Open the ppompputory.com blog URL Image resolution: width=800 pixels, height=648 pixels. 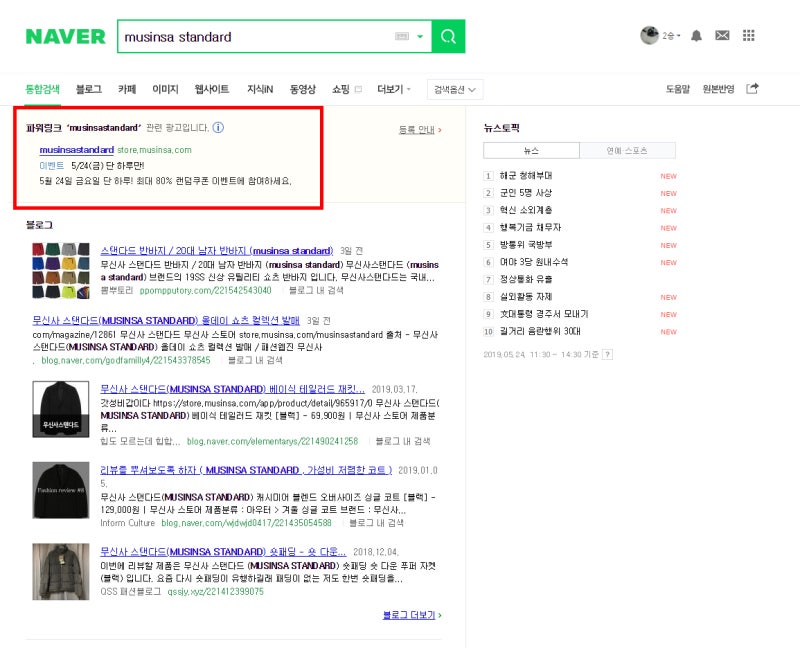point(205,290)
